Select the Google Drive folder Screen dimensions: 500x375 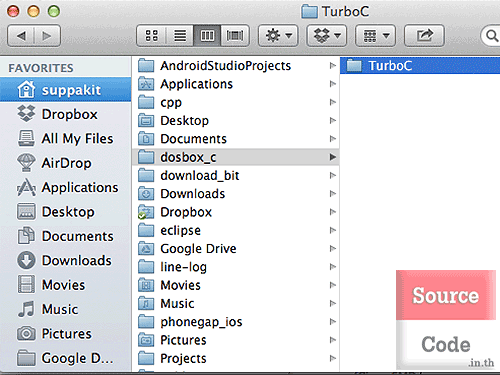click(236, 249)
